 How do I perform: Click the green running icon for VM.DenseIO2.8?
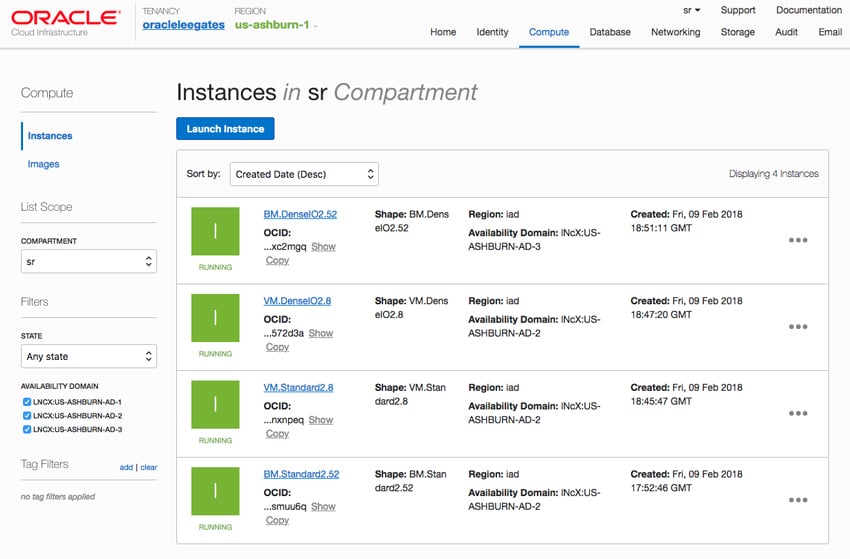215,318
